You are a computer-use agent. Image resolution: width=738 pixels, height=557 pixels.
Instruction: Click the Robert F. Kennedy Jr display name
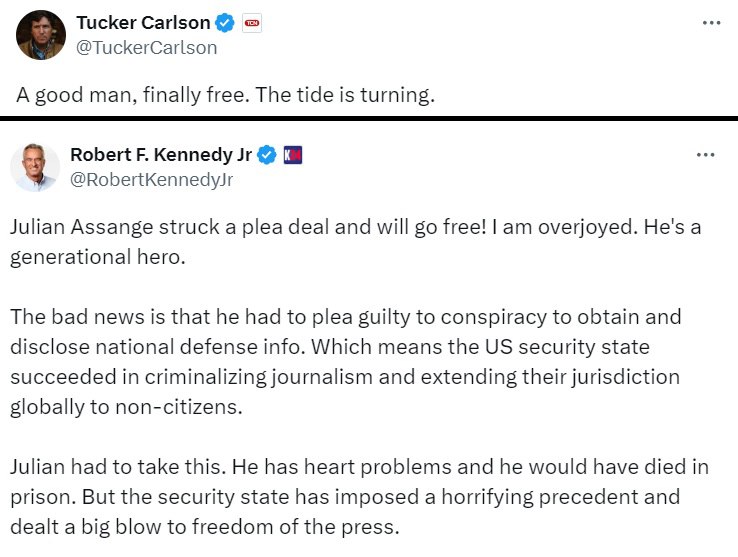pyautogui.click(x=161, y=154)
